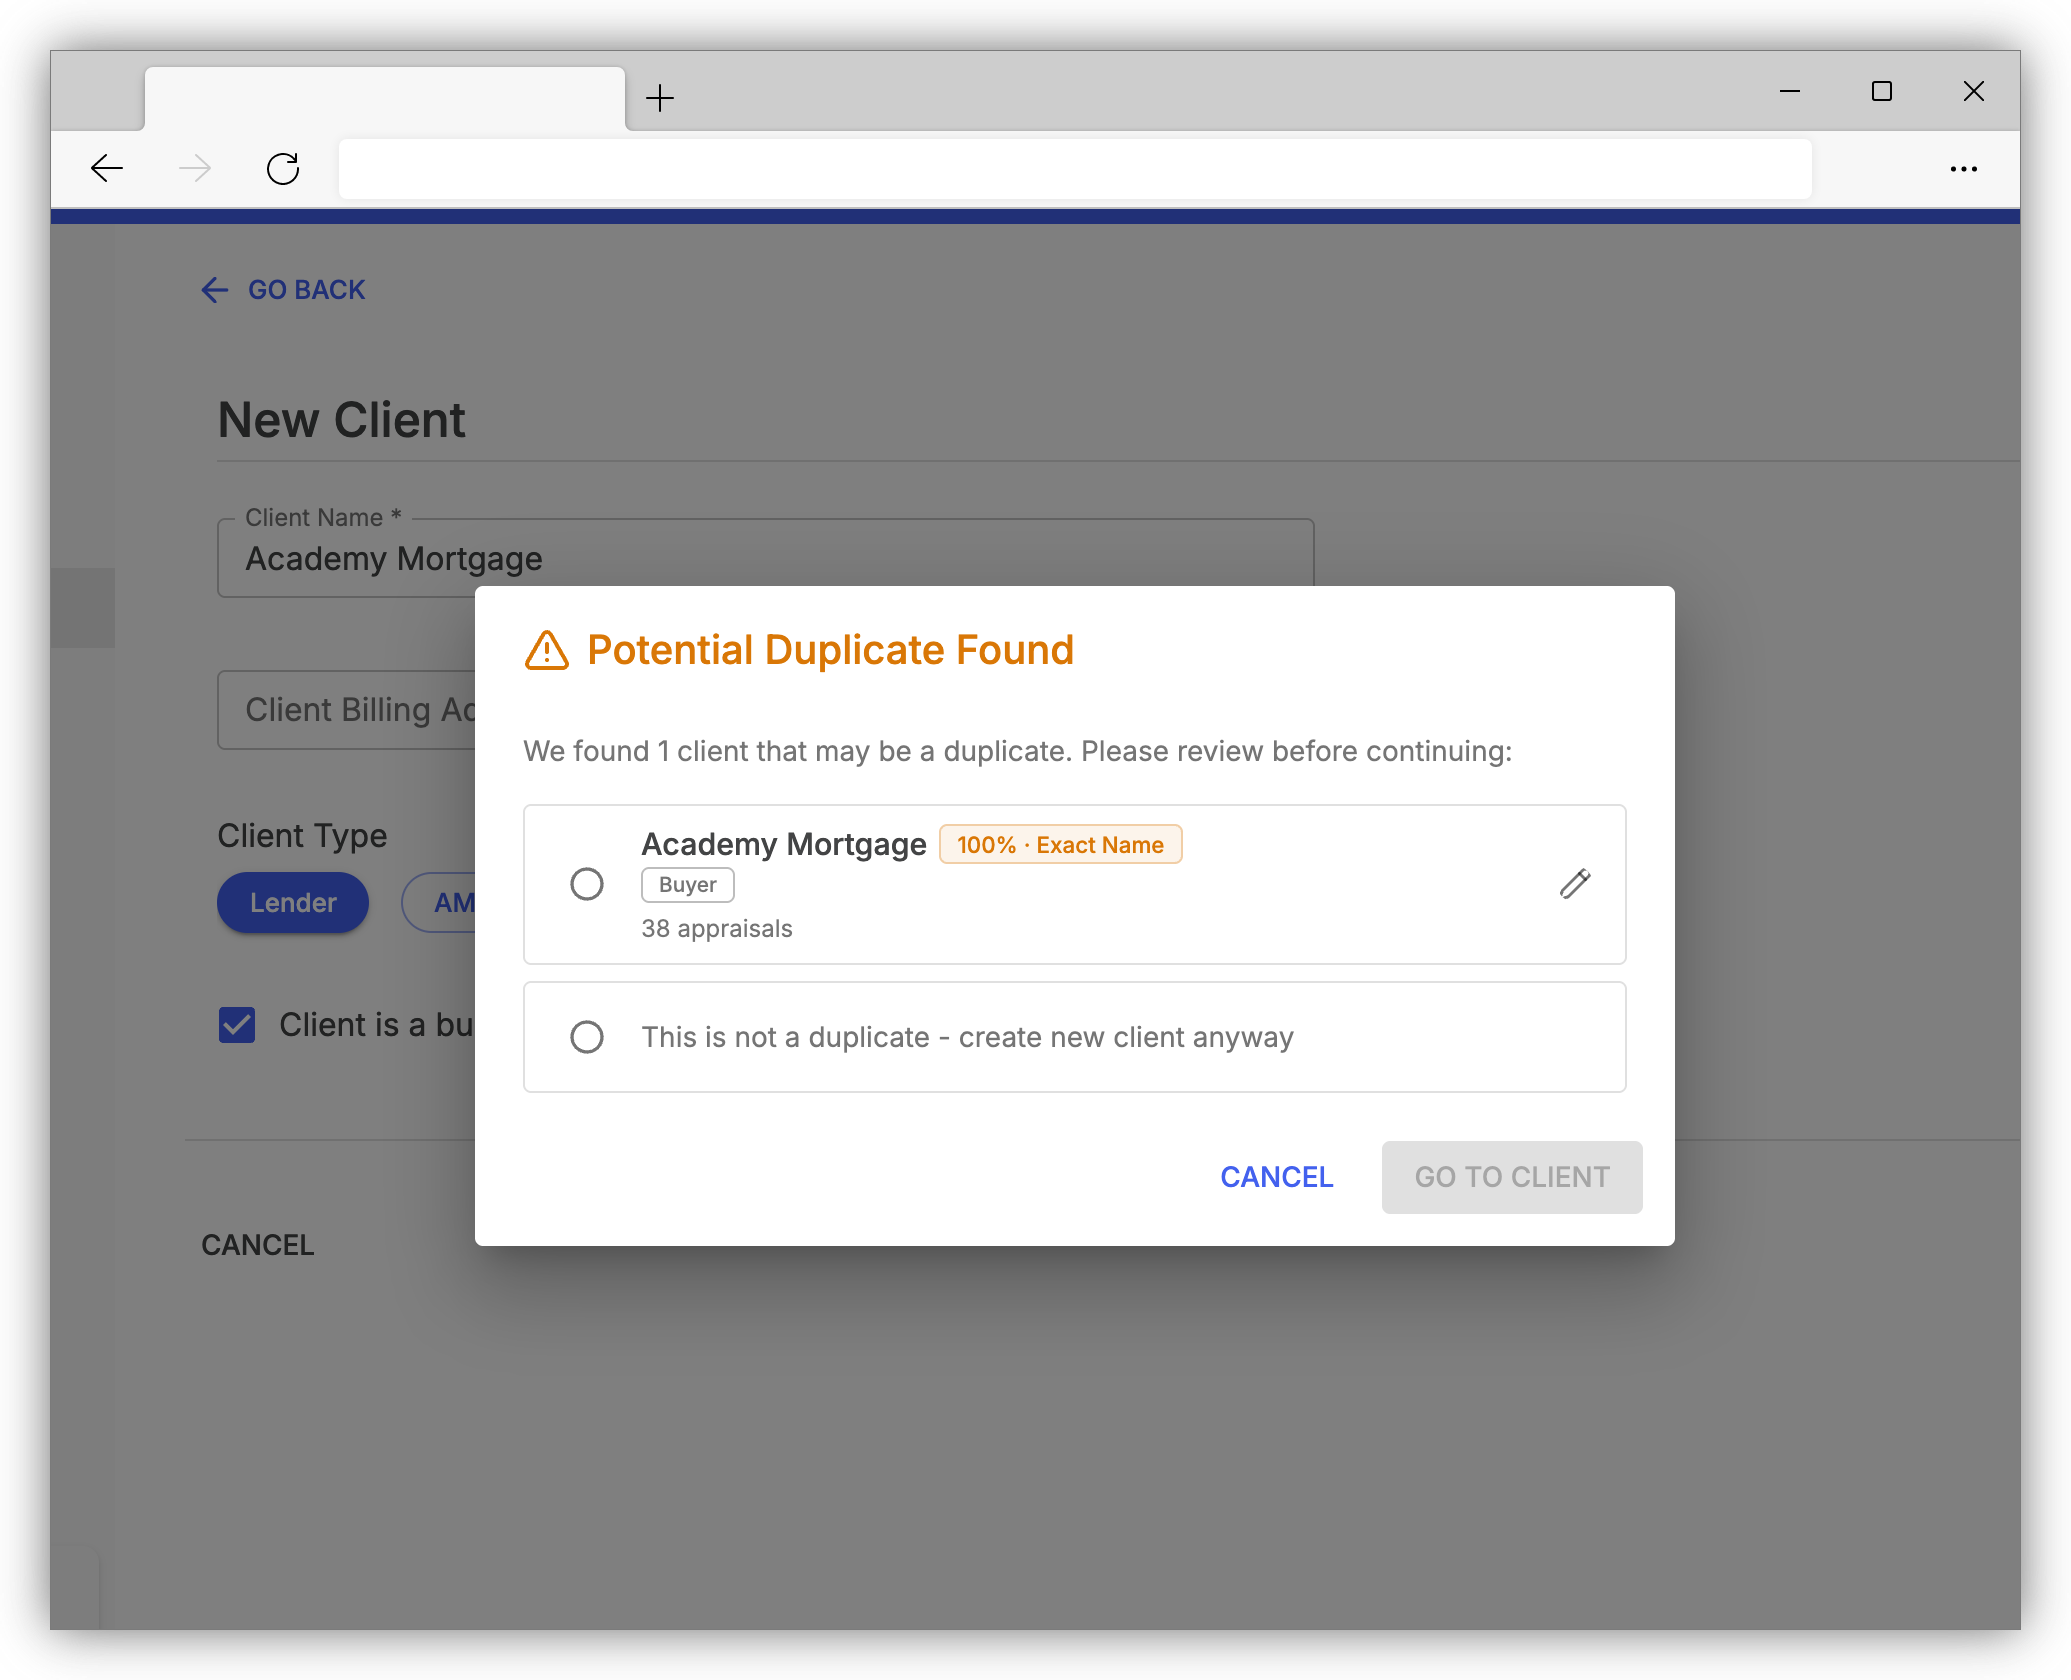Click the pencil edit icon for Academy Mortgage

(x=1574, y=884)
